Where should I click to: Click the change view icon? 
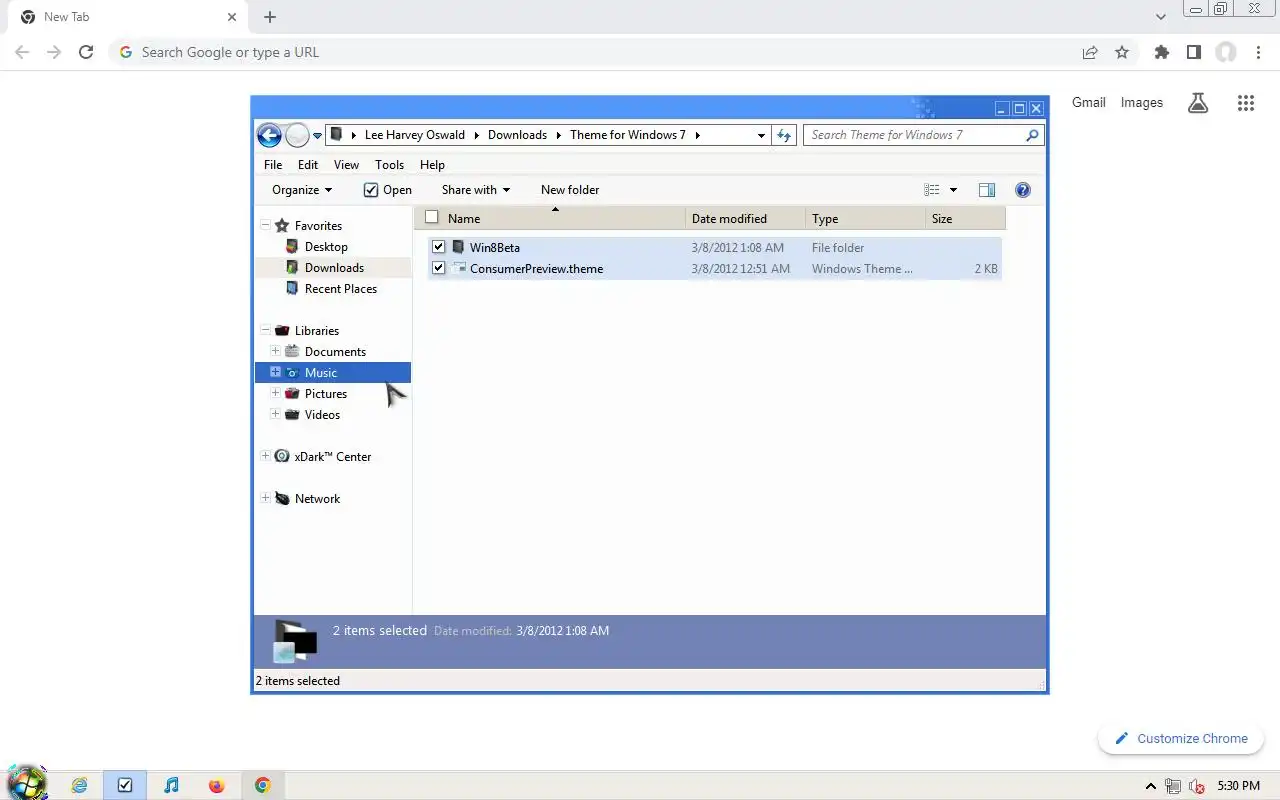[x=932, y=190]
